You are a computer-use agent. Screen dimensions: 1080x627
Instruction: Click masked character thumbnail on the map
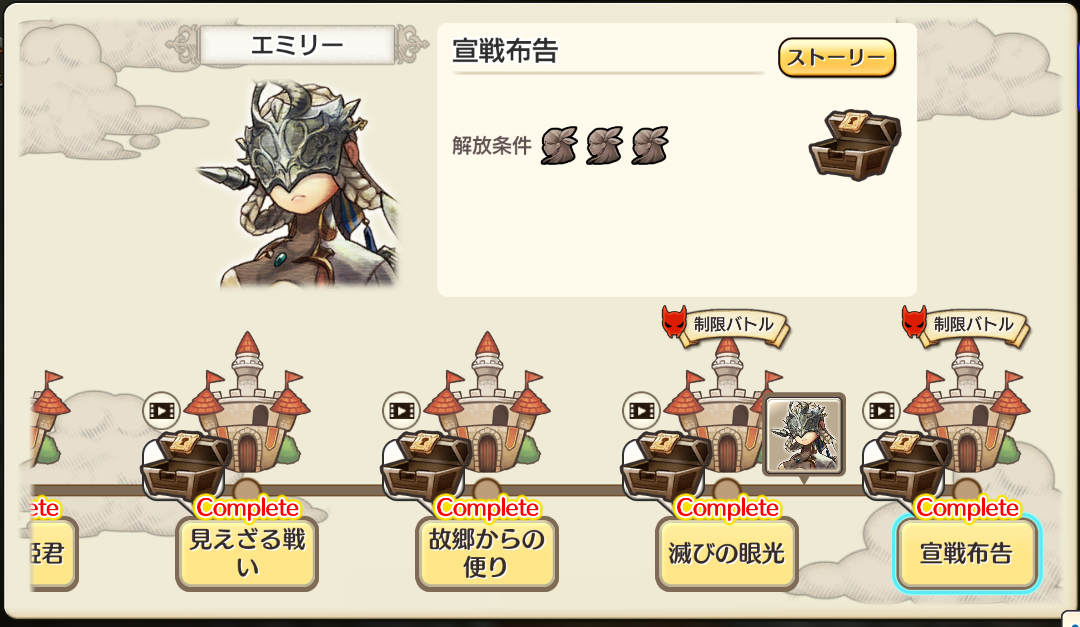(804, 435)
